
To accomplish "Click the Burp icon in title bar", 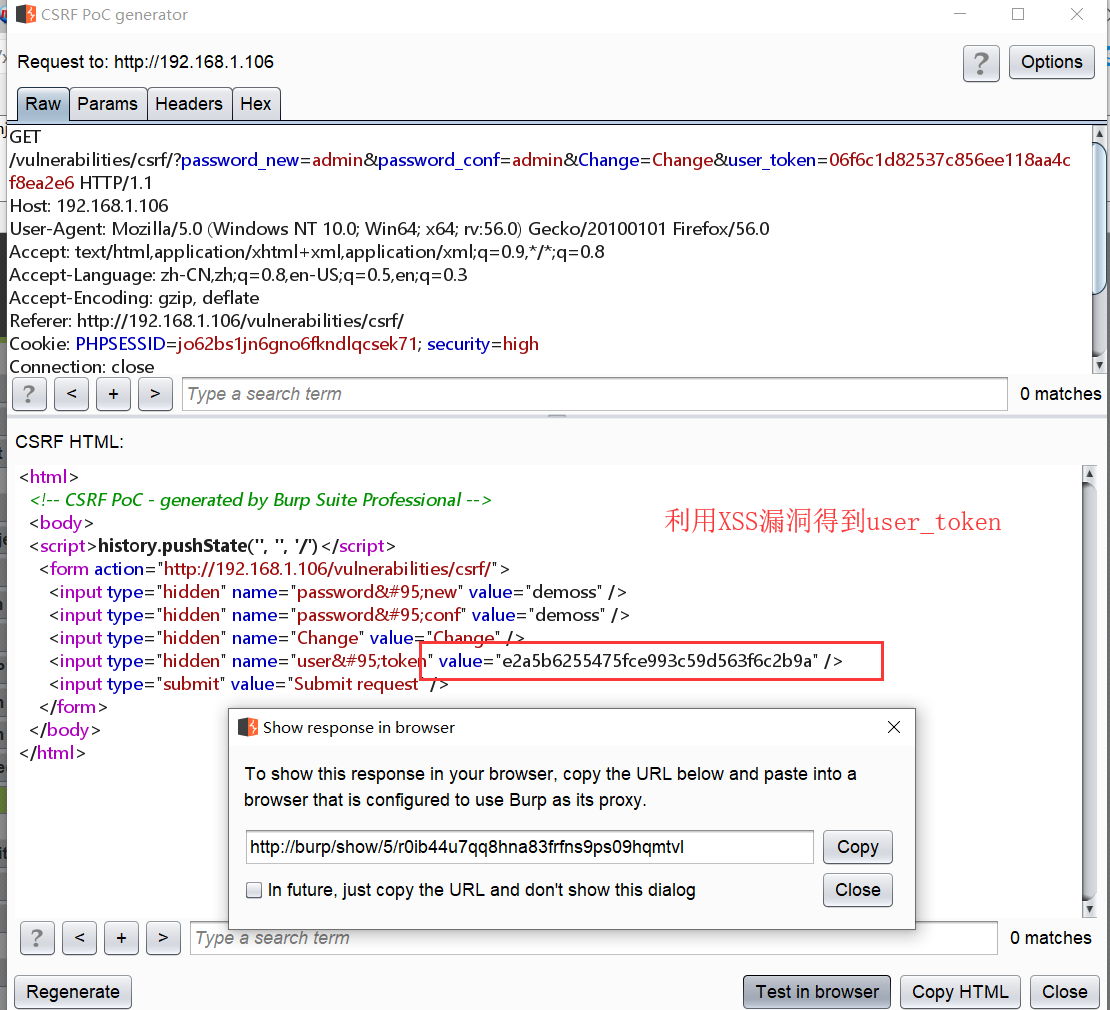I will pos(25,14).
